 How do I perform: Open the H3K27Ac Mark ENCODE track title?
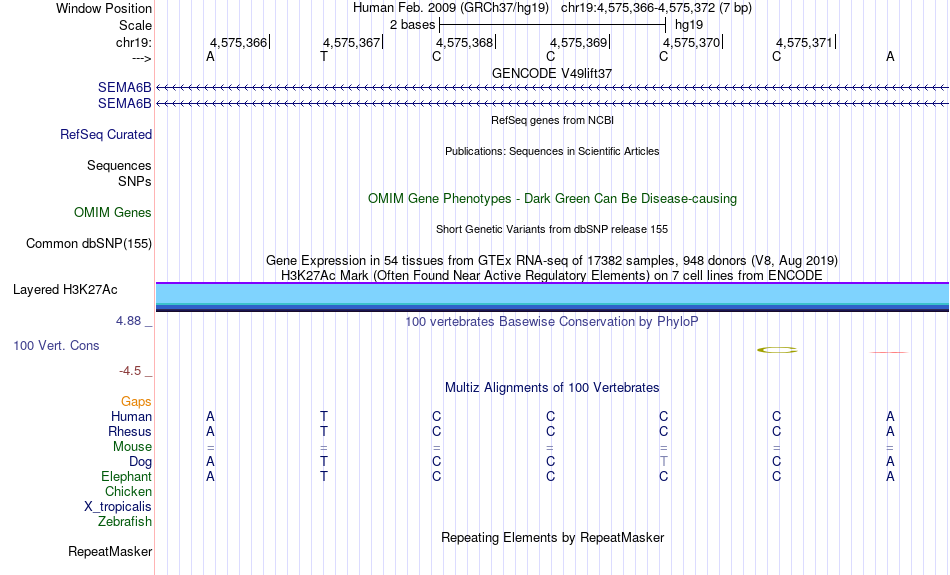click(552, 276)
